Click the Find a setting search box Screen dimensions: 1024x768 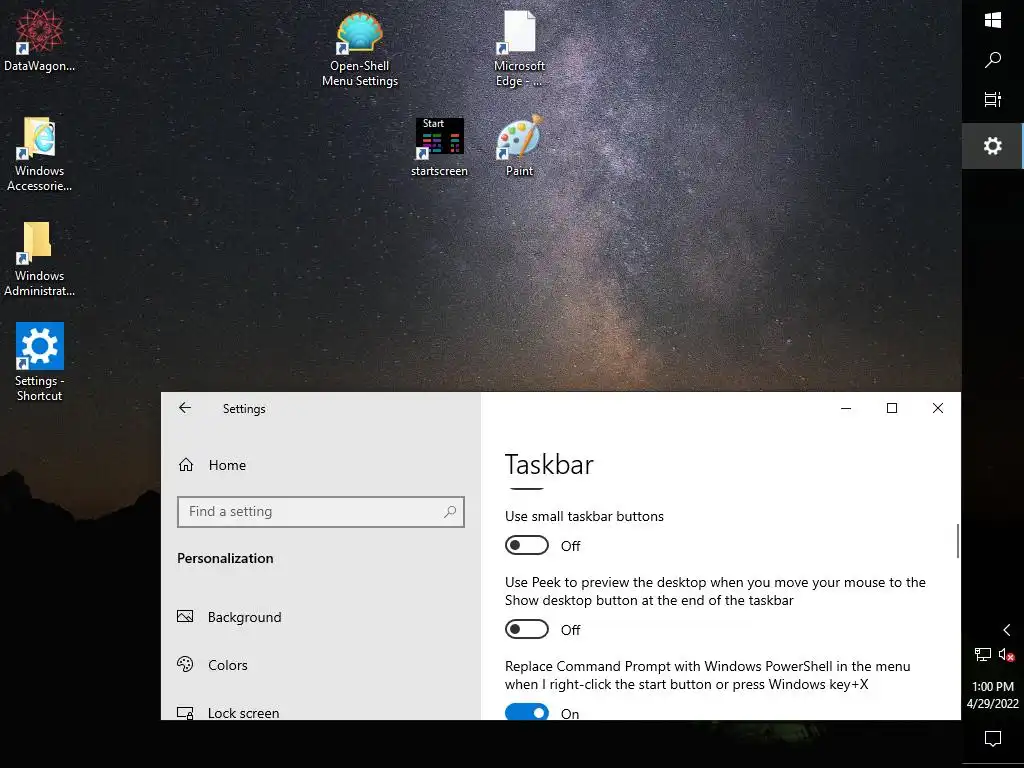(321, 511)
